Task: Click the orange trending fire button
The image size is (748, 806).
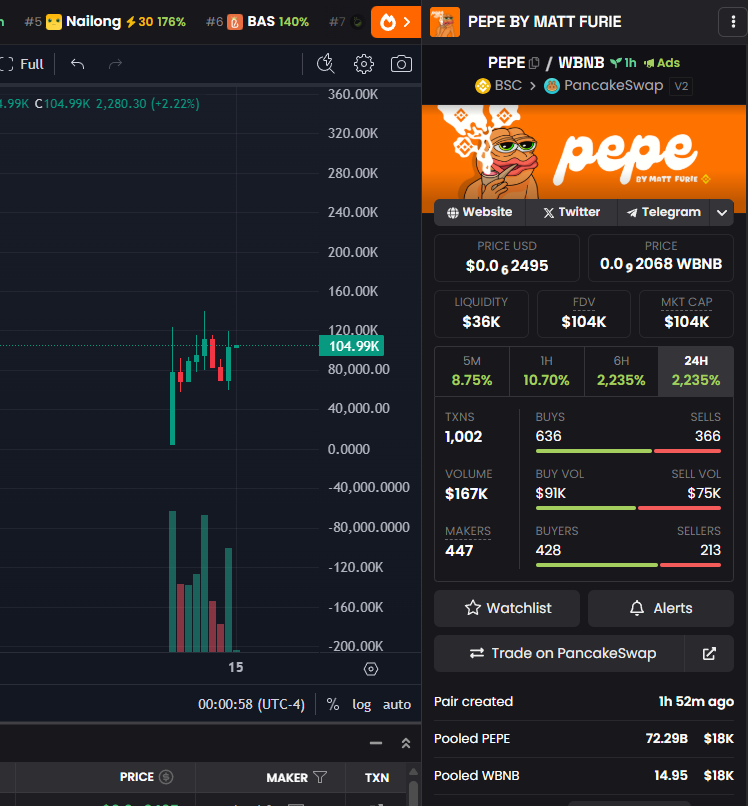Action: (x=395, y=22)
